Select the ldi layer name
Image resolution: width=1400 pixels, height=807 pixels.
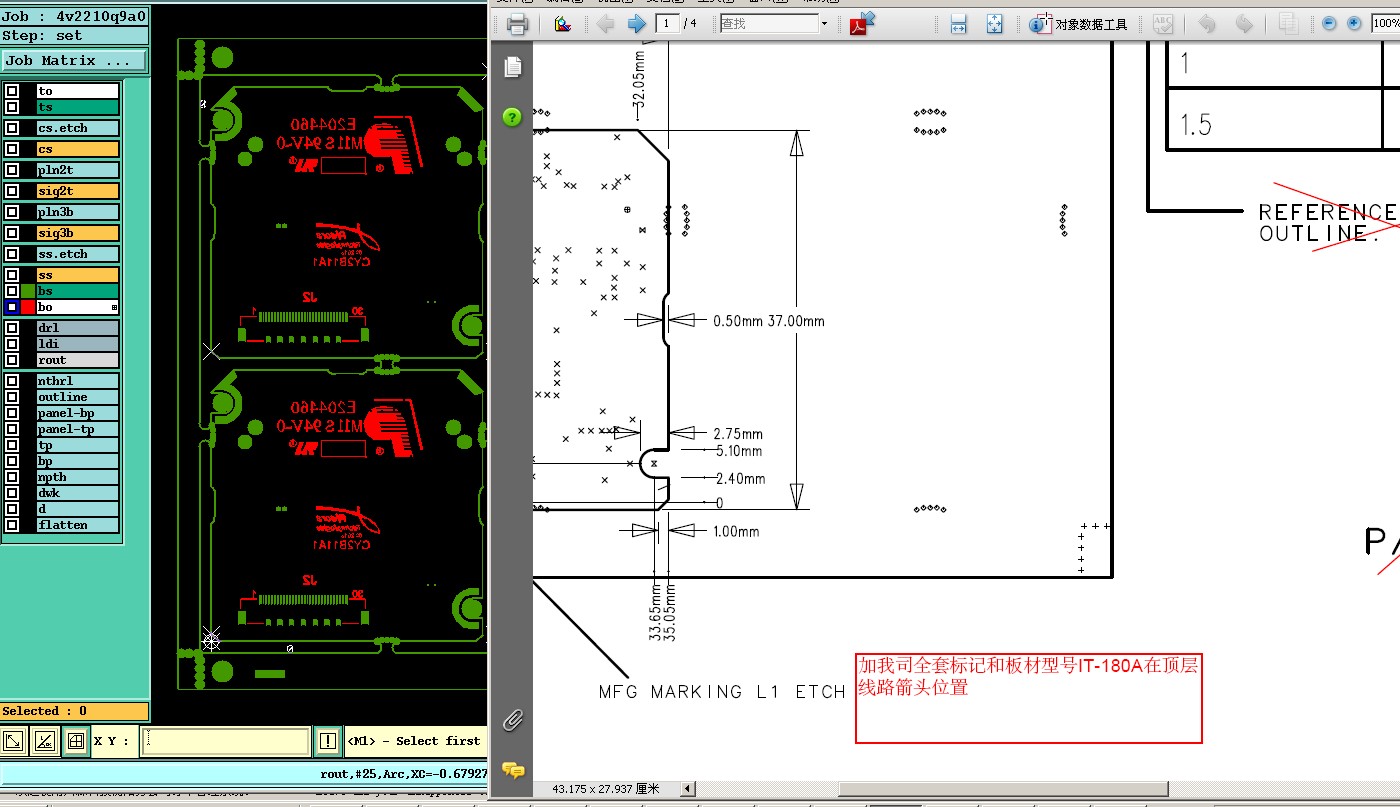pos(78,344)
